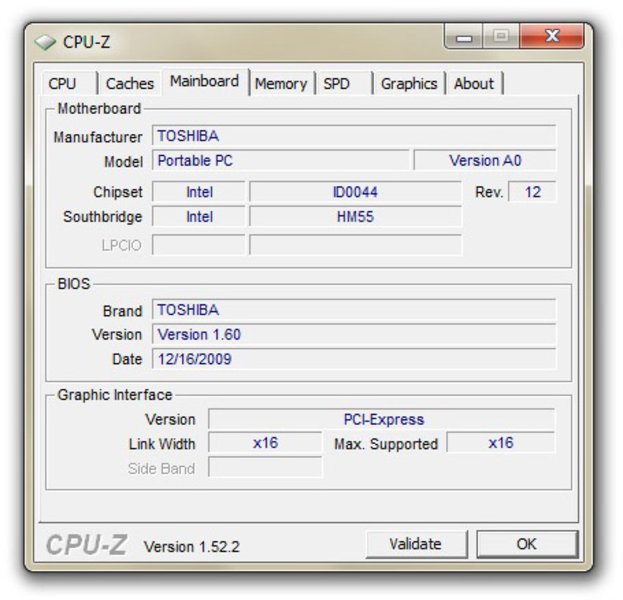Switch to the CPU tab
623x600 pixels.
(x=69, y=83)
